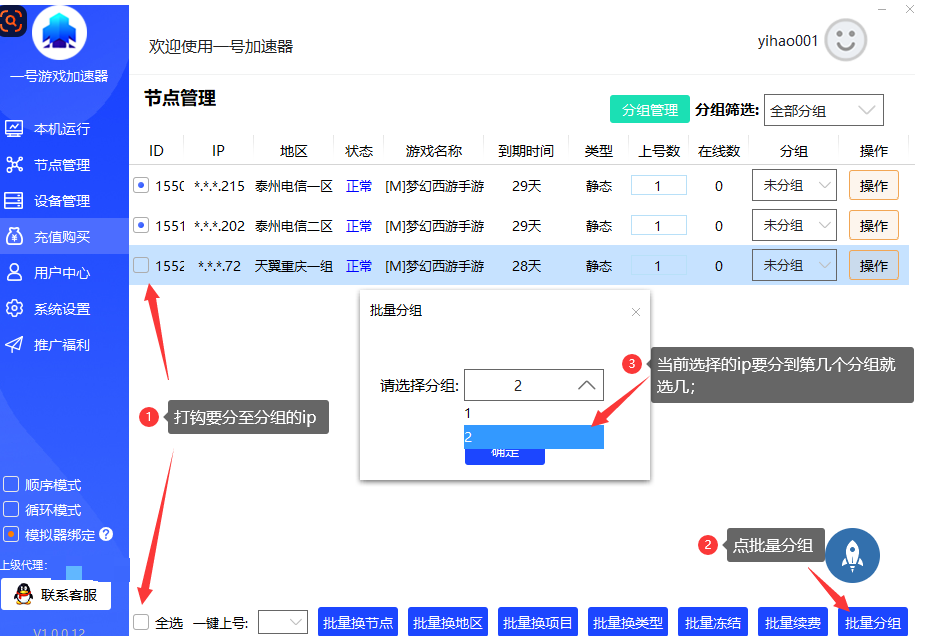Enable 顺序模式 checkbox
This screenshot has width=925, height=636.
(12, 485)
